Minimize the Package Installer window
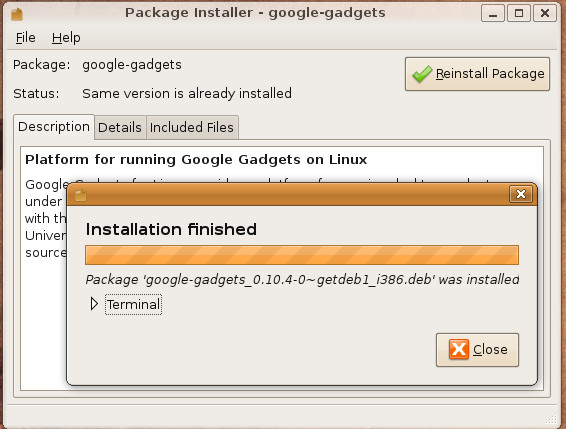Viewport: 566px width, 429px height. 493,14
